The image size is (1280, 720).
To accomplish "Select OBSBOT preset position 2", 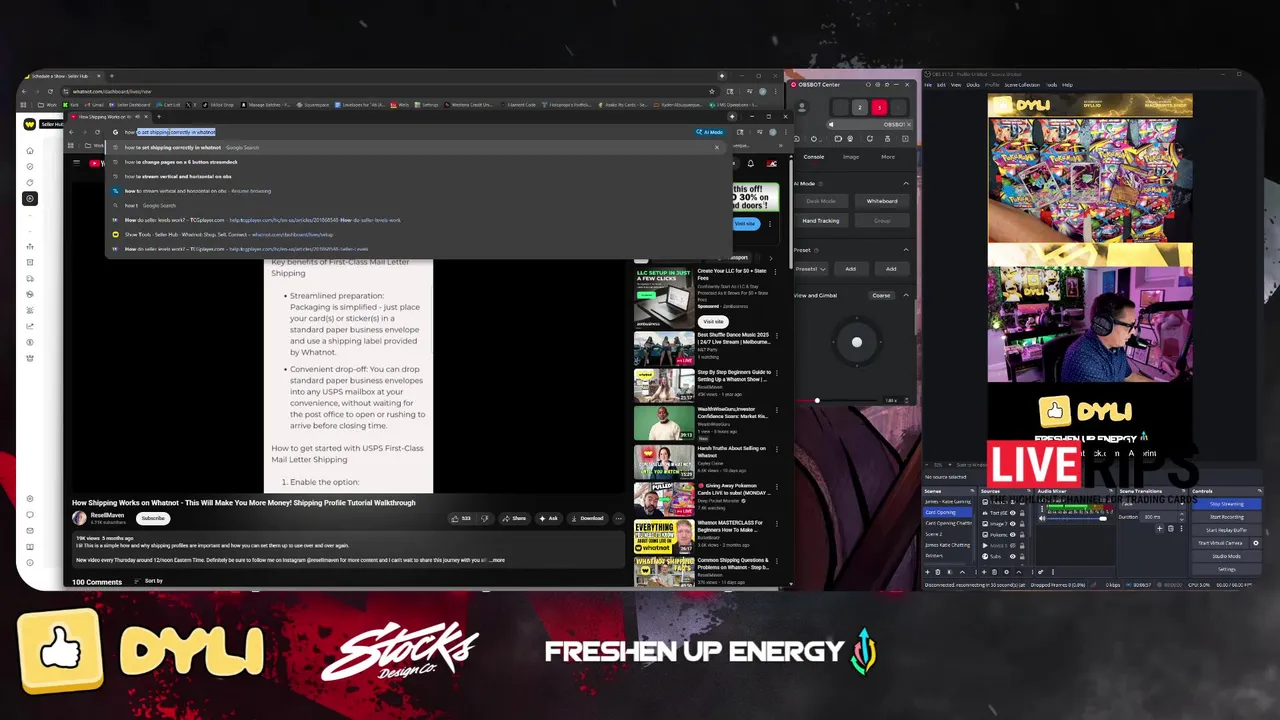I will [860, 108].
